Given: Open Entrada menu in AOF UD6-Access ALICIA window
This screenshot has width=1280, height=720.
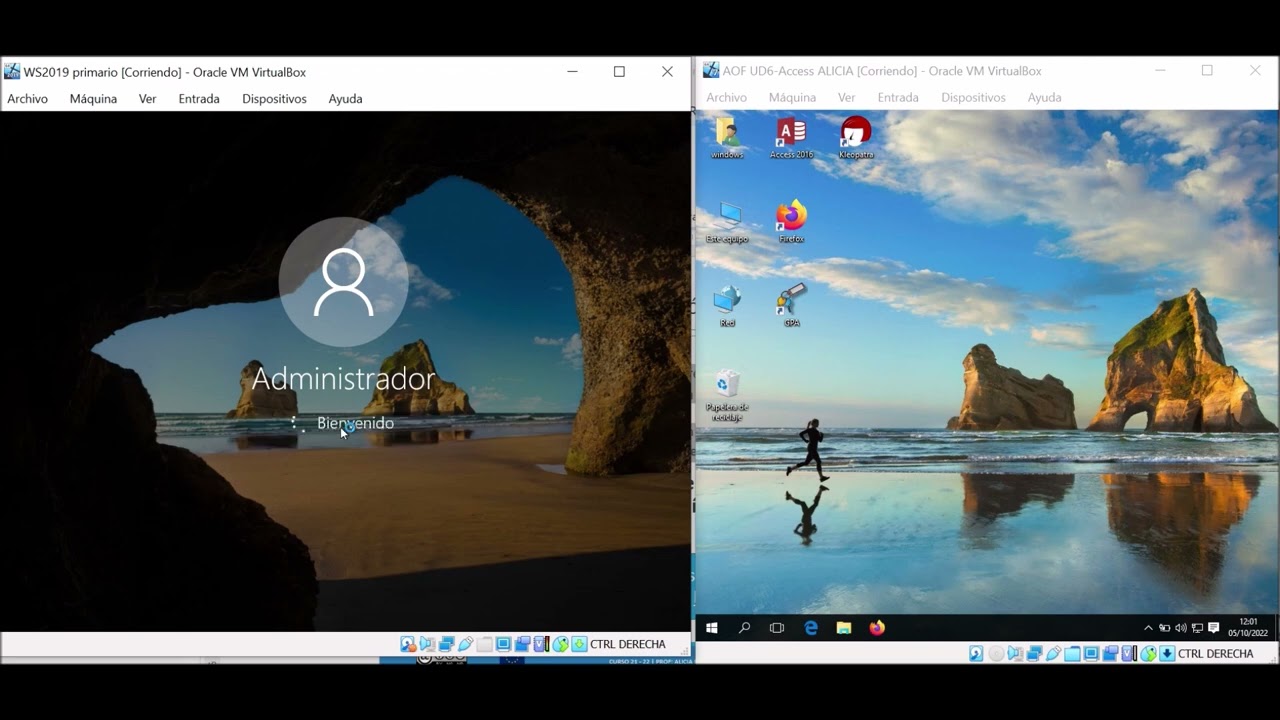Looking at the screenshot, I should pyautogui.click(x=898, y=97).
